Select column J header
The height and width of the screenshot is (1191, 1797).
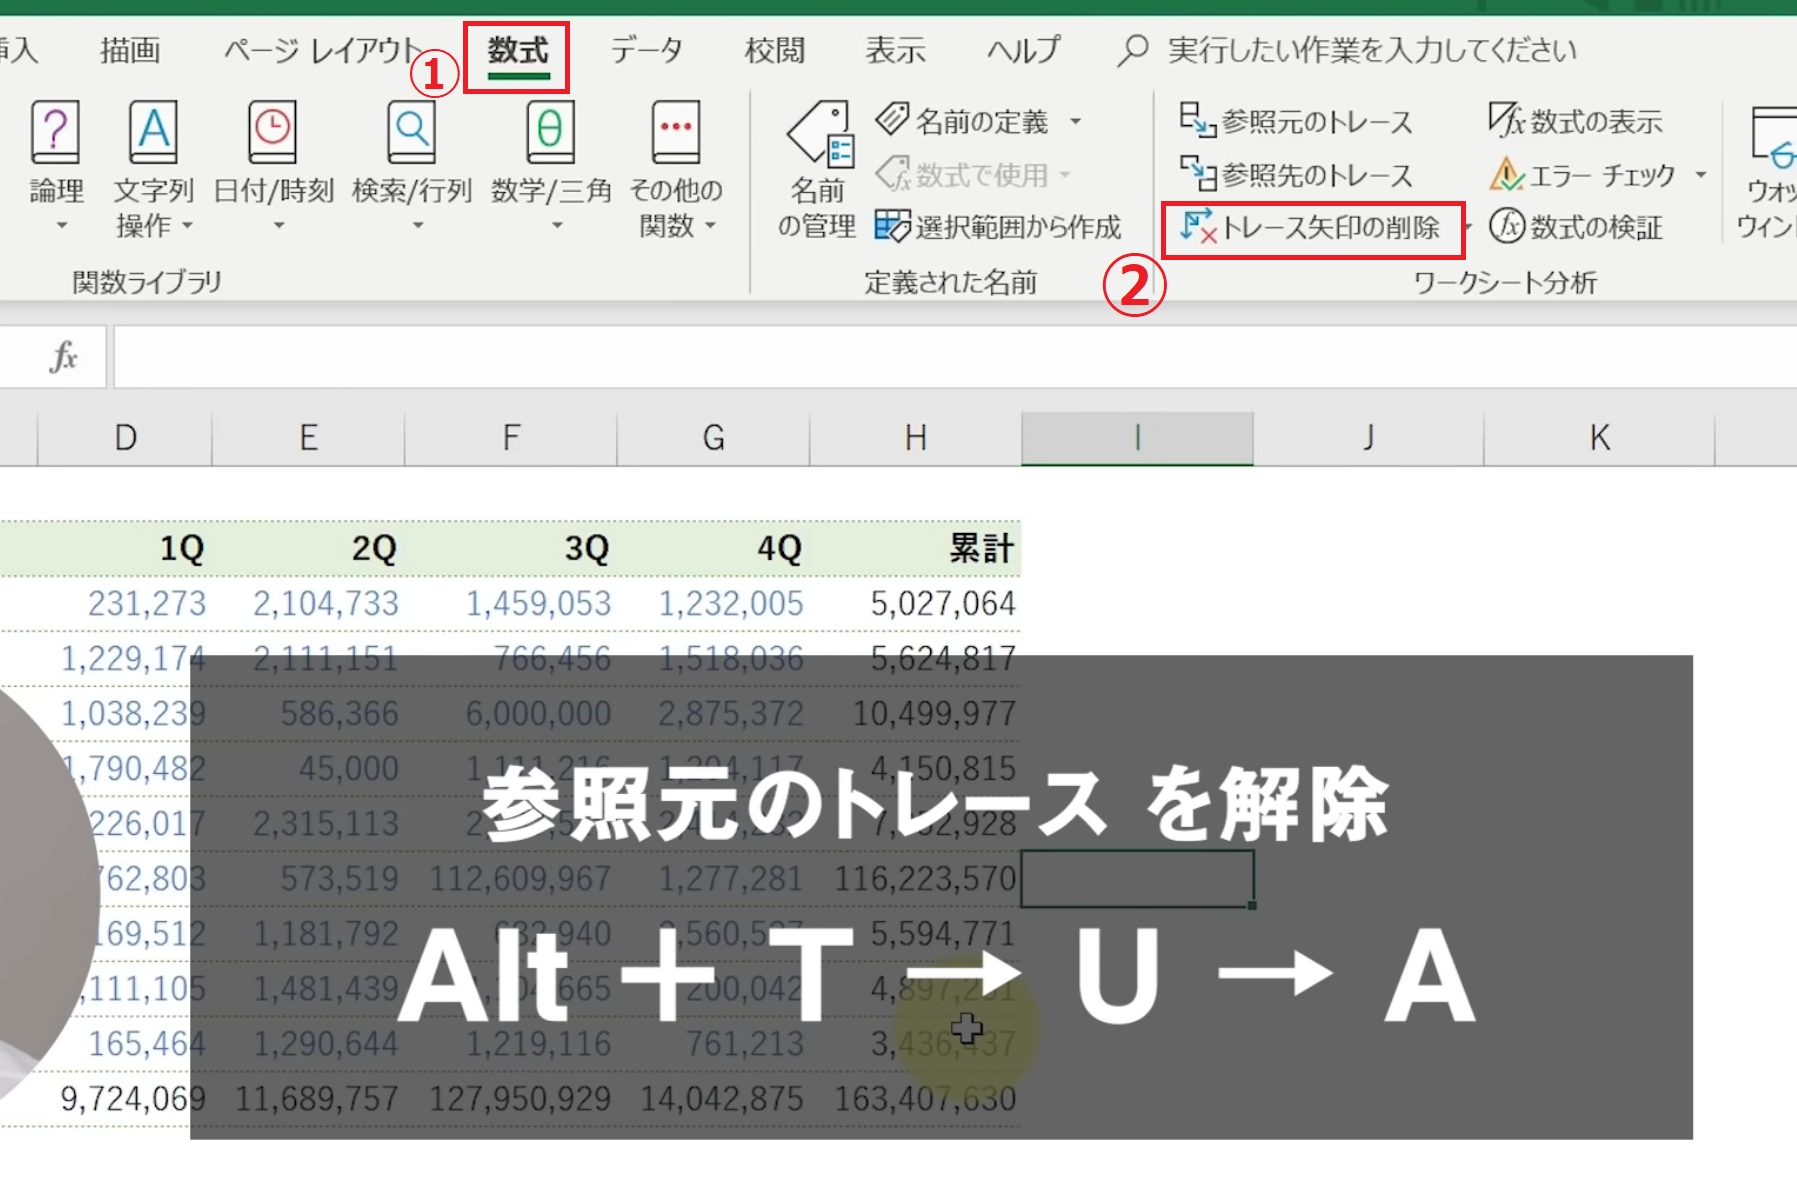1368,437
